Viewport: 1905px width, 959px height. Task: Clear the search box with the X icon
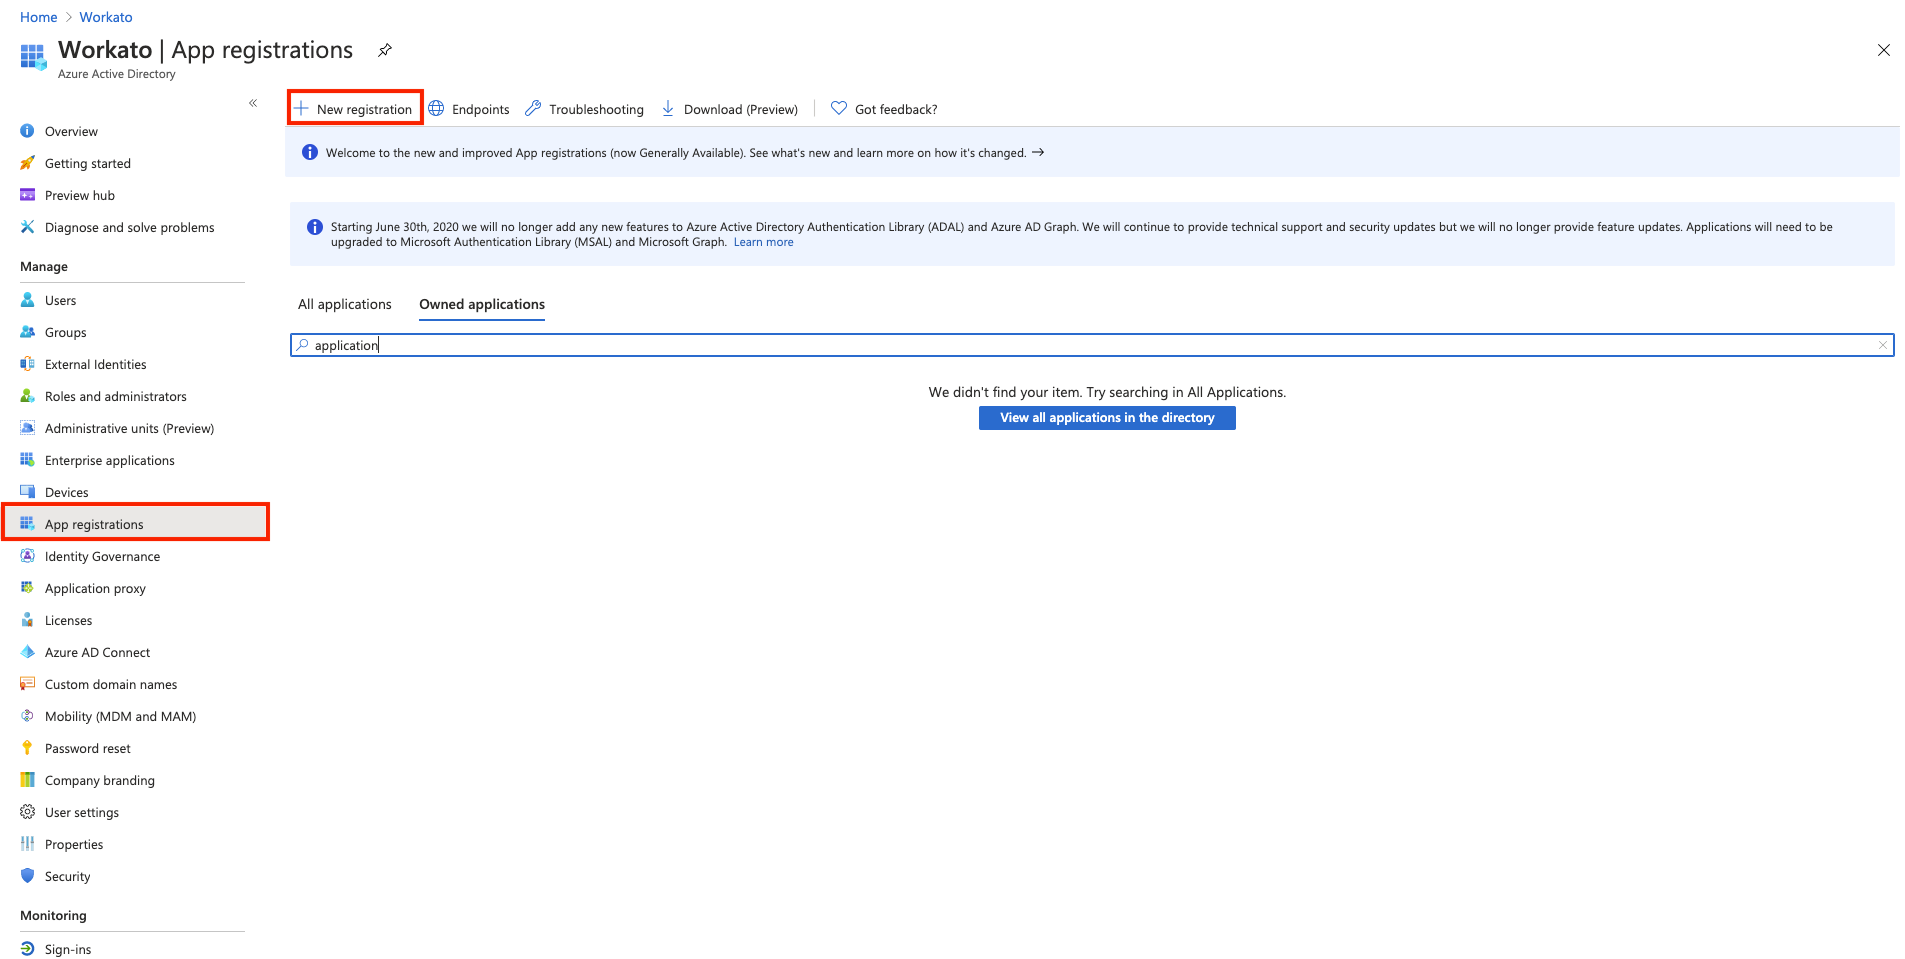click(x=1882, y=345)
